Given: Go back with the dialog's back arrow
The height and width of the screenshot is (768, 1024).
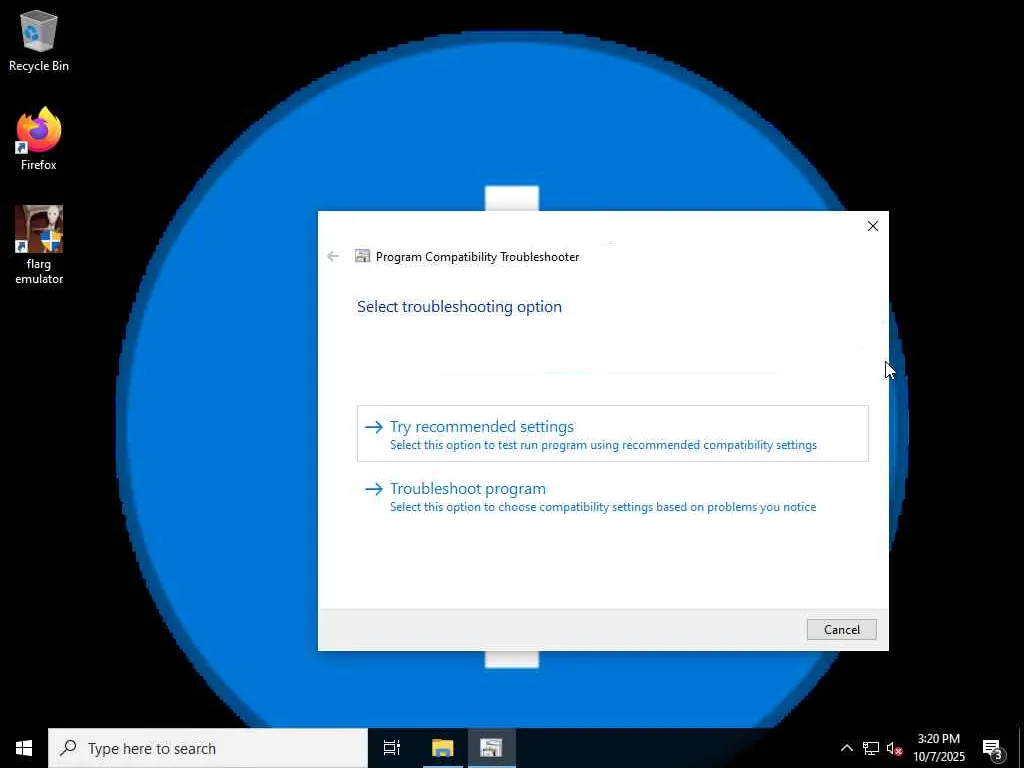Looking at the screenshot, I should click(333, 257).
